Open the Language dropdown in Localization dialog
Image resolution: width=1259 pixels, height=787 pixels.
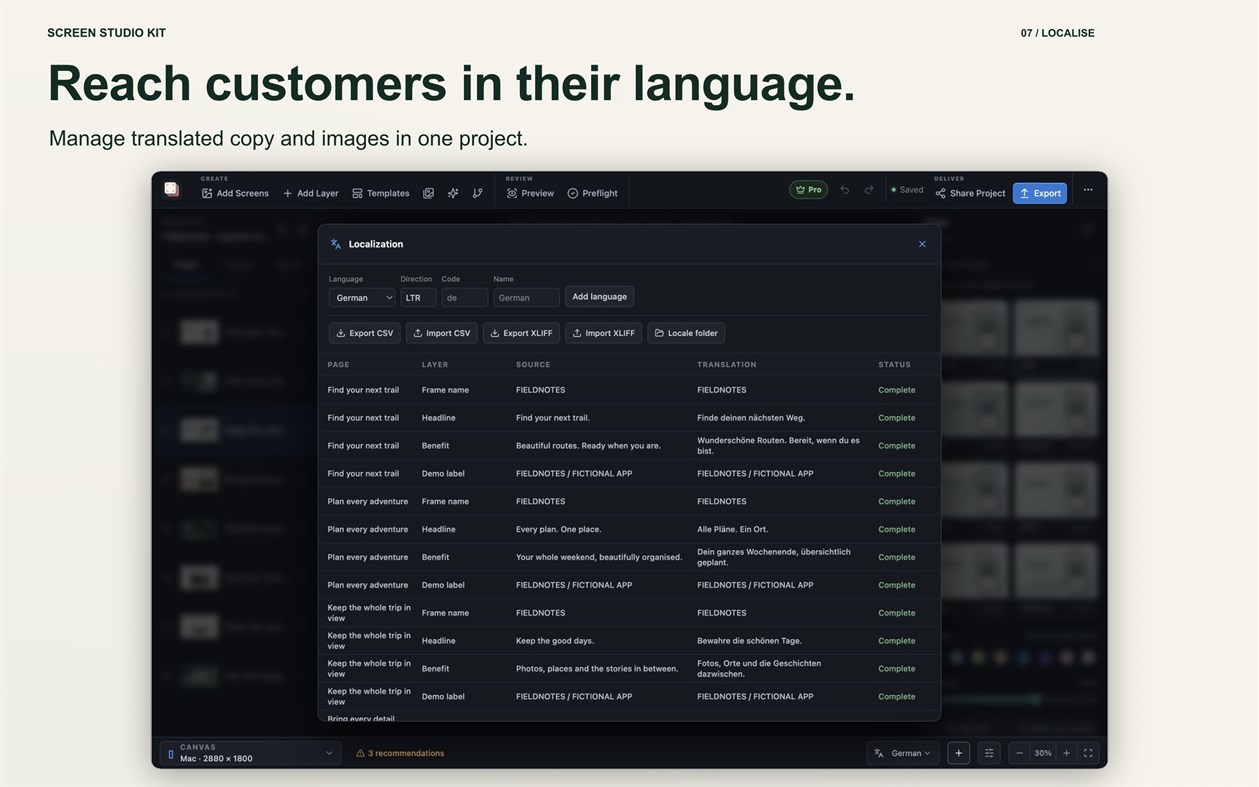click(362, 297)
